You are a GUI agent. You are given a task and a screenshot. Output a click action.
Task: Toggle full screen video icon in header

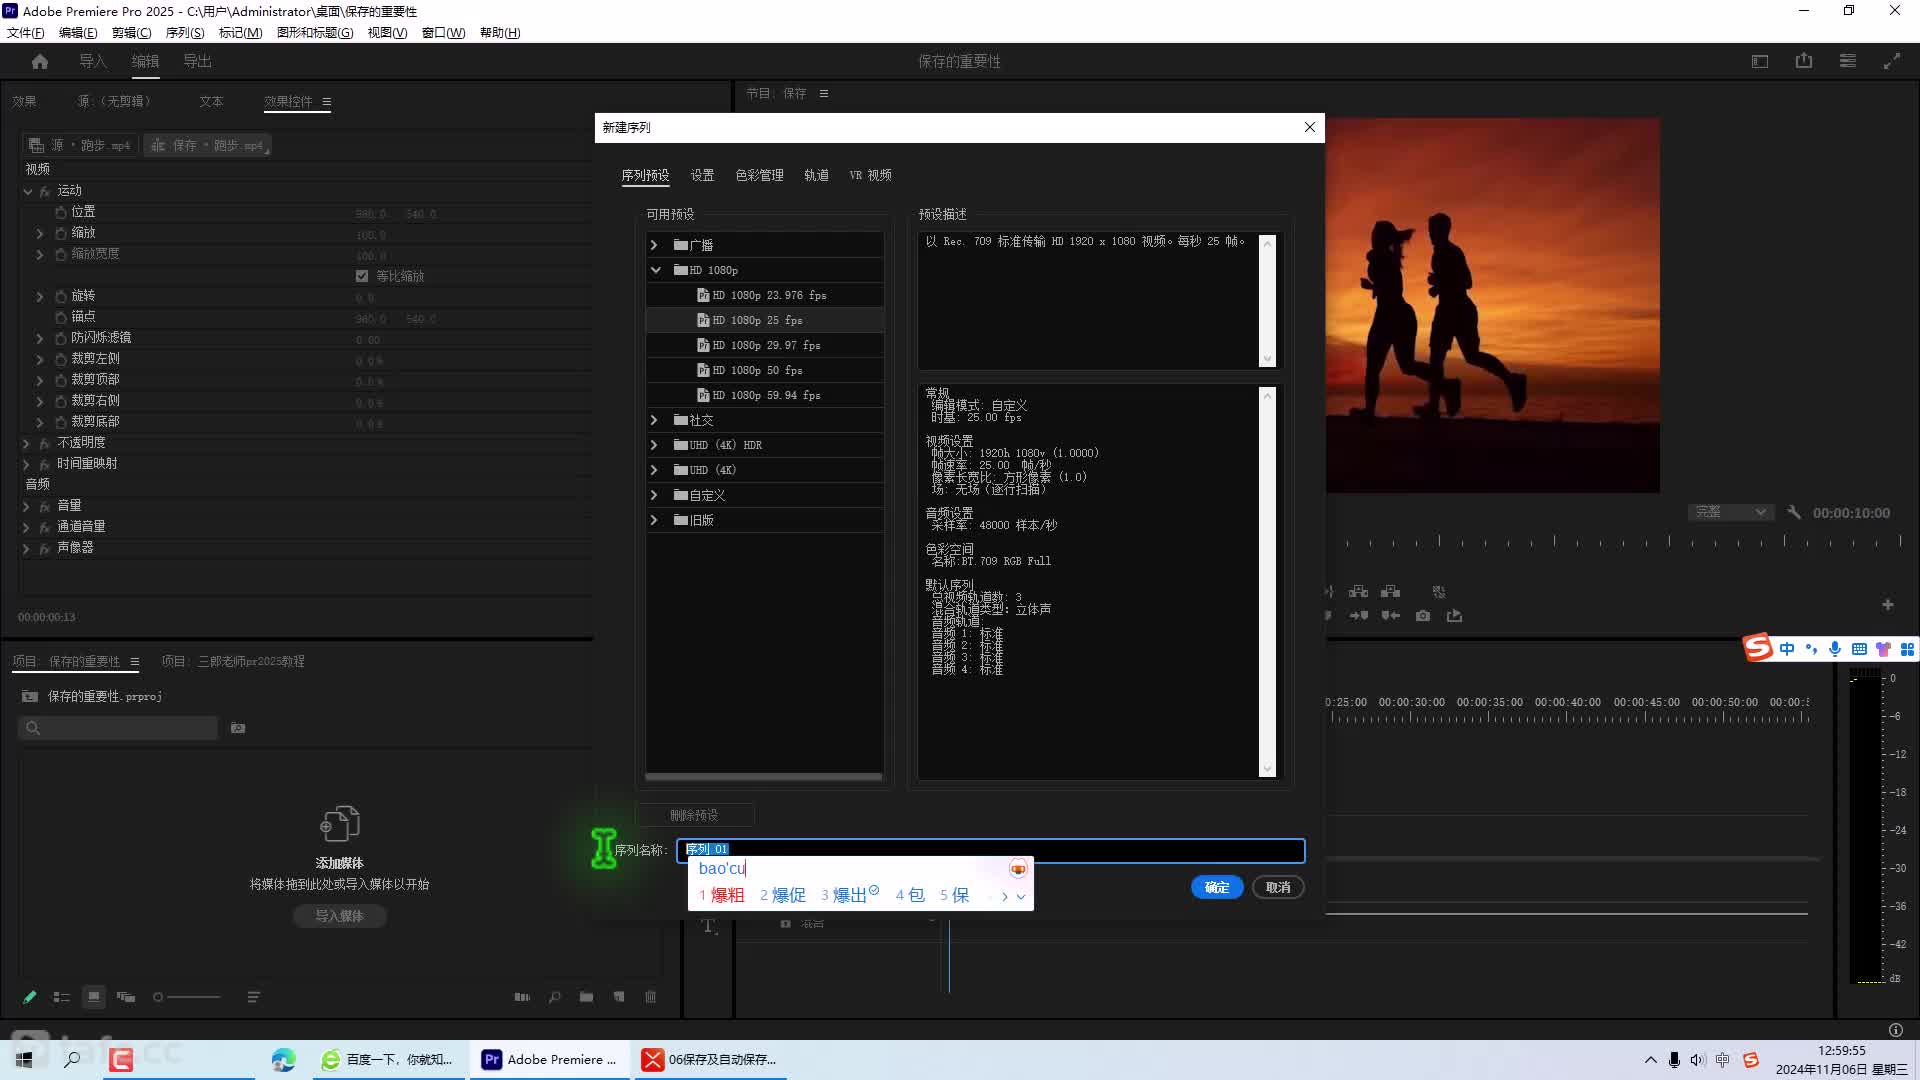coord(1892,61)
